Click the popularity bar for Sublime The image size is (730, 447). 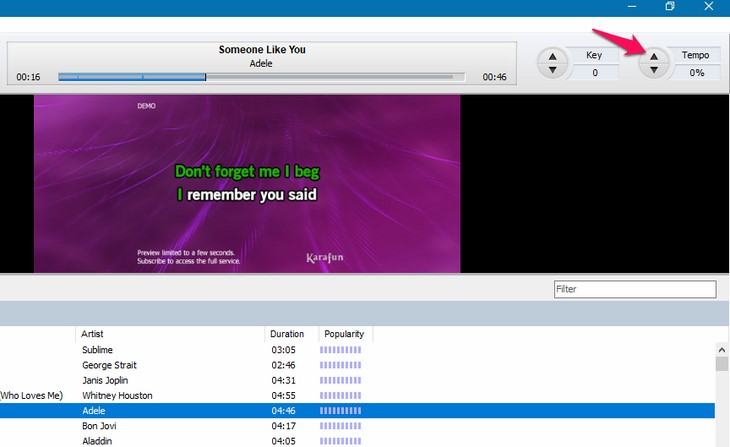340,350
